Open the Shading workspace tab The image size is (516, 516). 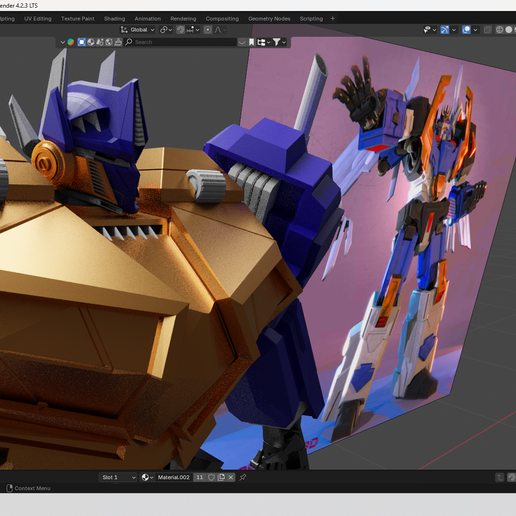click(x=114, y=19)
